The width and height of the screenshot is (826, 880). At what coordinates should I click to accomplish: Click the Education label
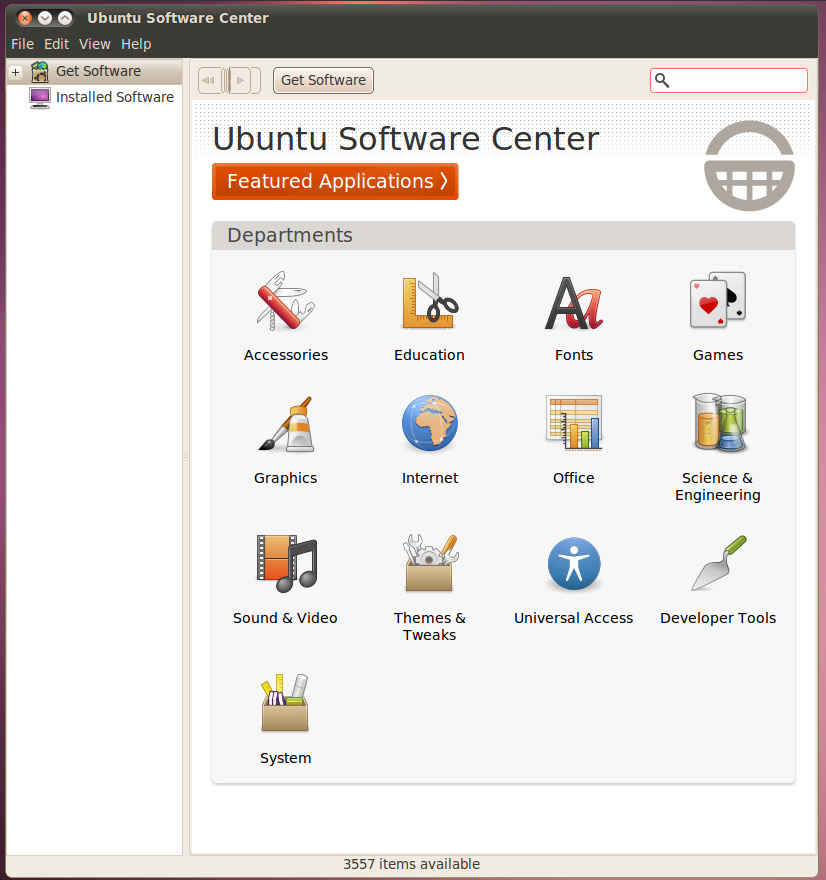(429, 355)
